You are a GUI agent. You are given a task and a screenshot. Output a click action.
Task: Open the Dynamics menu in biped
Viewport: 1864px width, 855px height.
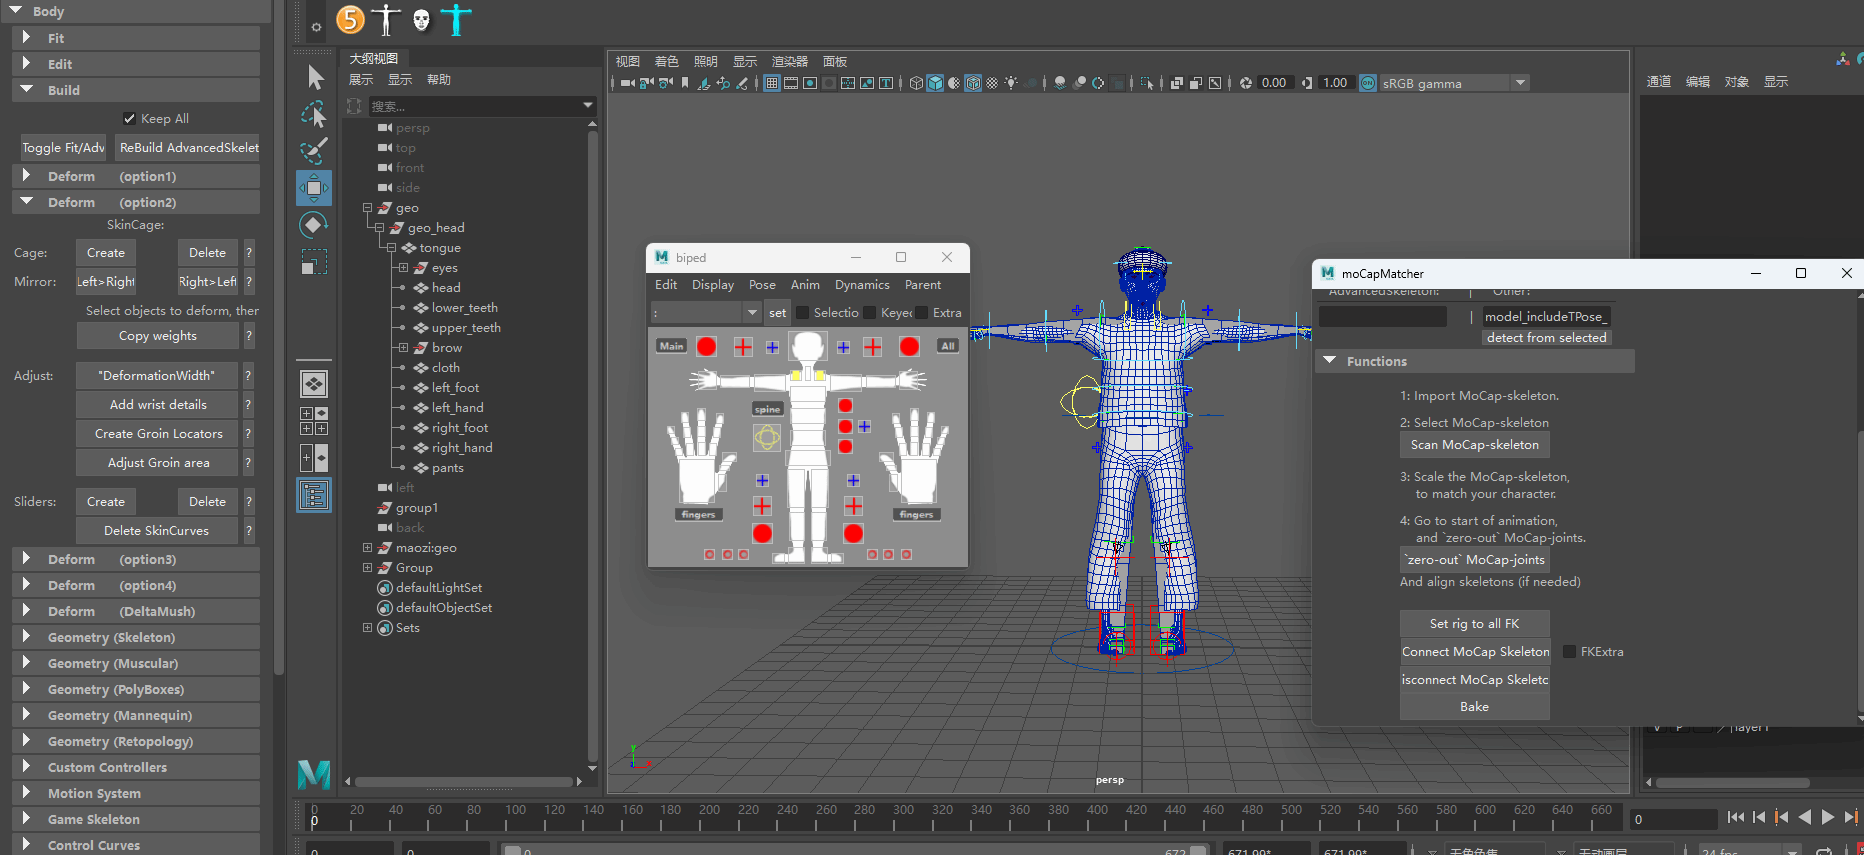coord(862,285)
